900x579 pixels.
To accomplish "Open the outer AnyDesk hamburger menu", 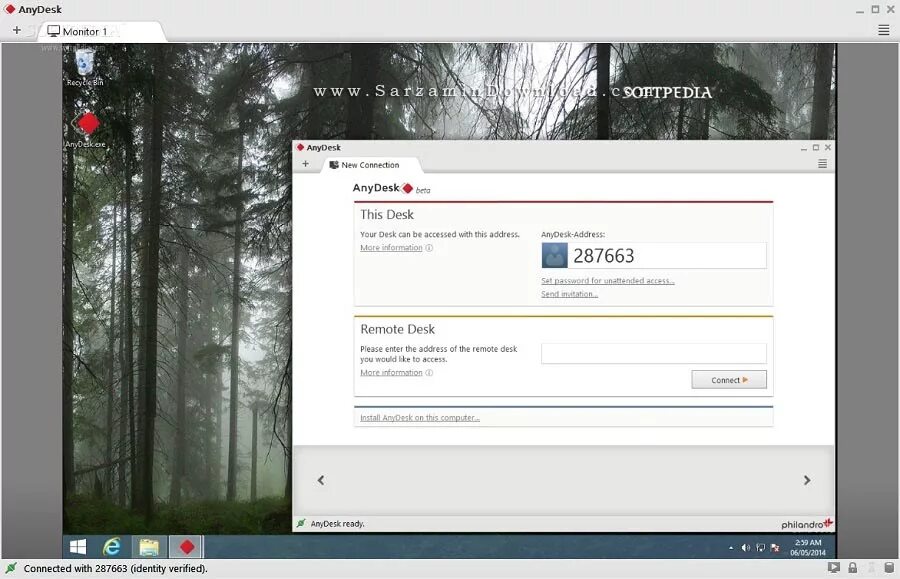I will coord(883,30).
